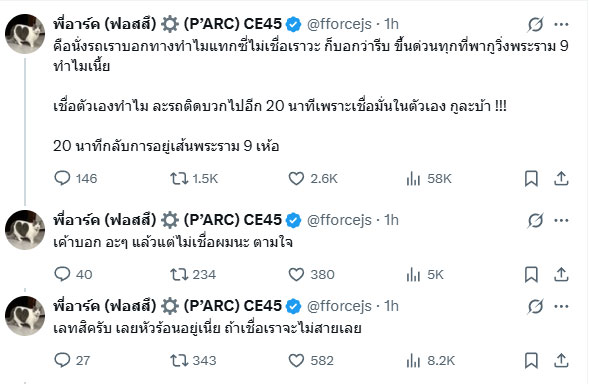
Task: Share the third tweet
Action: [x=561, y=361]
